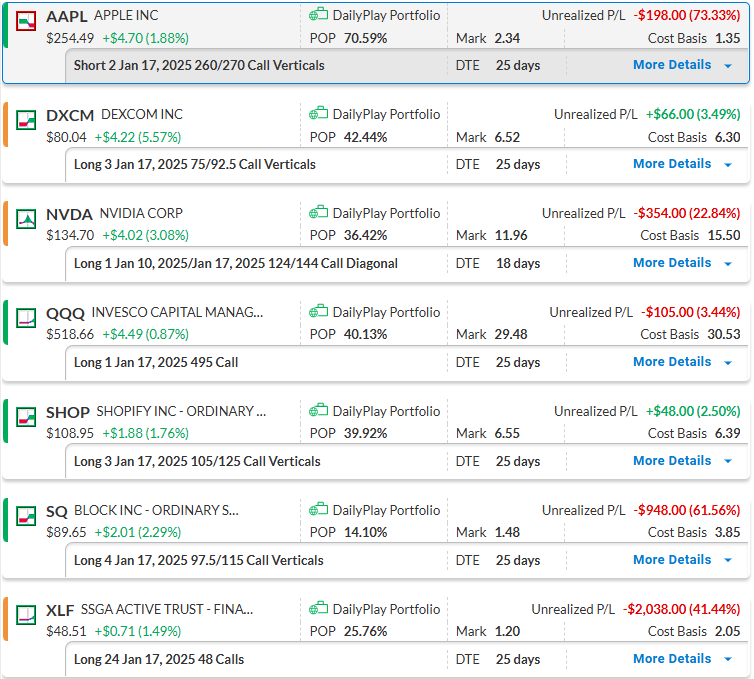
Task: Select the QQQ ticker symbol
Action: [x=65, y=314]
